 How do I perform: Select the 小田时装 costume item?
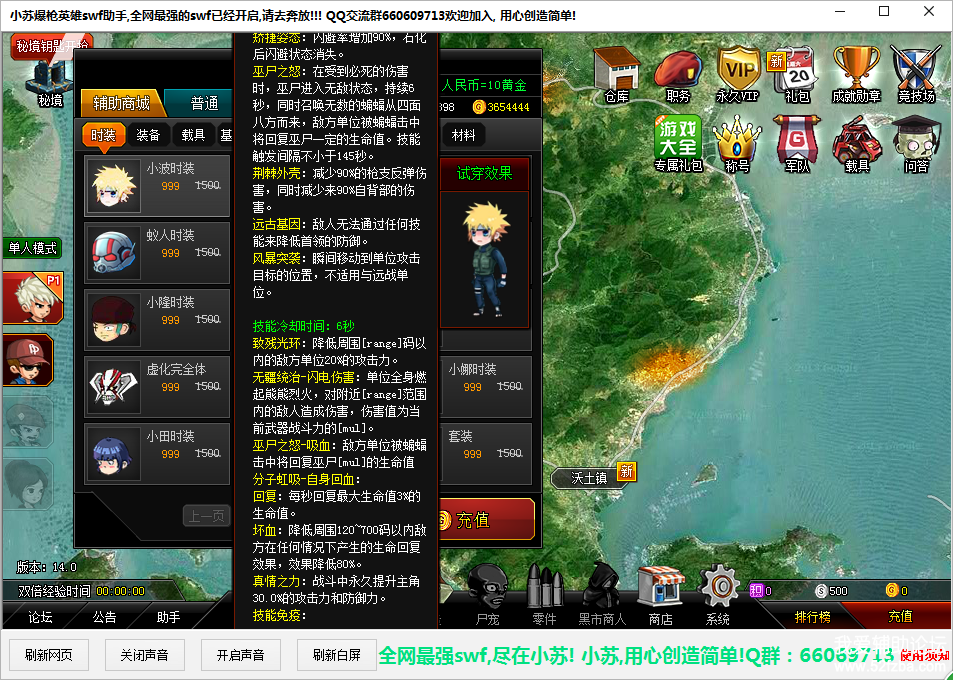(157, 453)
